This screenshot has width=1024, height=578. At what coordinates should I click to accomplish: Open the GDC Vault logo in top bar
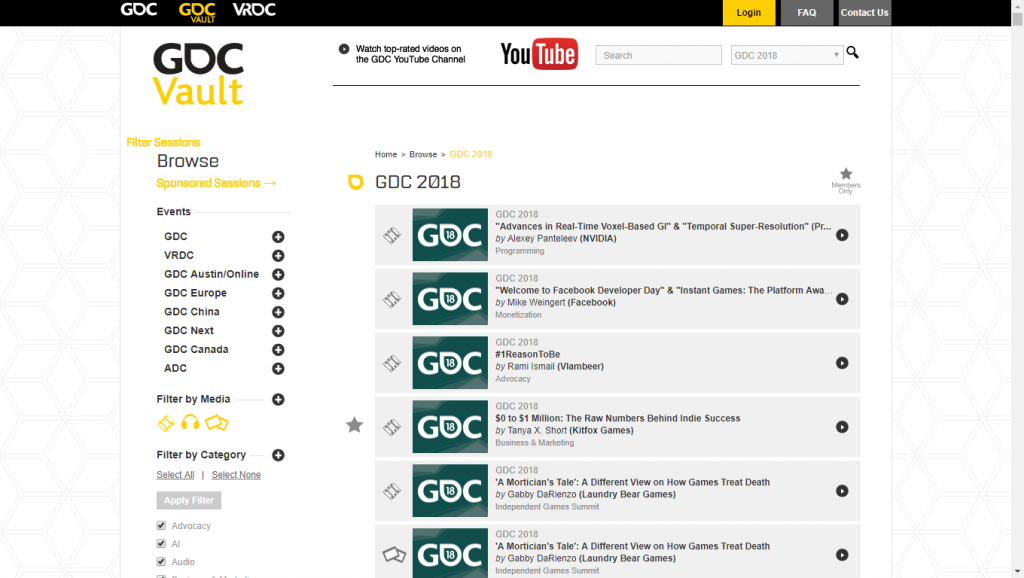click(x=197, y=12)
